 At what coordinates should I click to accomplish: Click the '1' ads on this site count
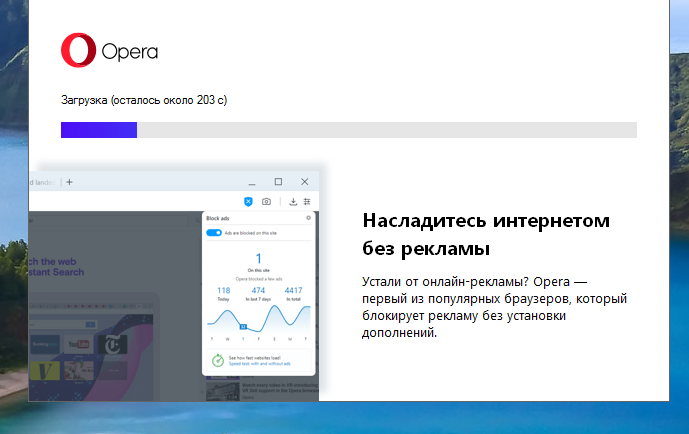coord(258,258)
